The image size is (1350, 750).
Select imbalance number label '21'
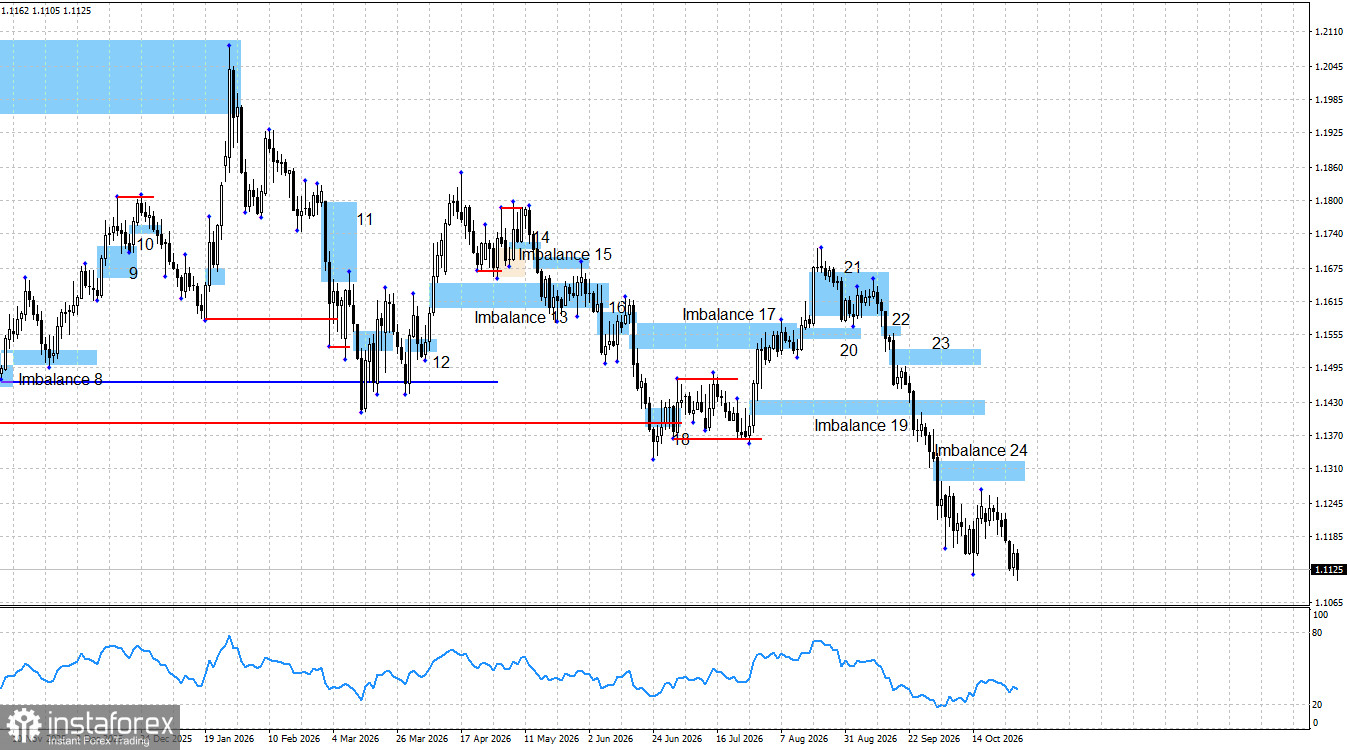click(x=852, y=267)
